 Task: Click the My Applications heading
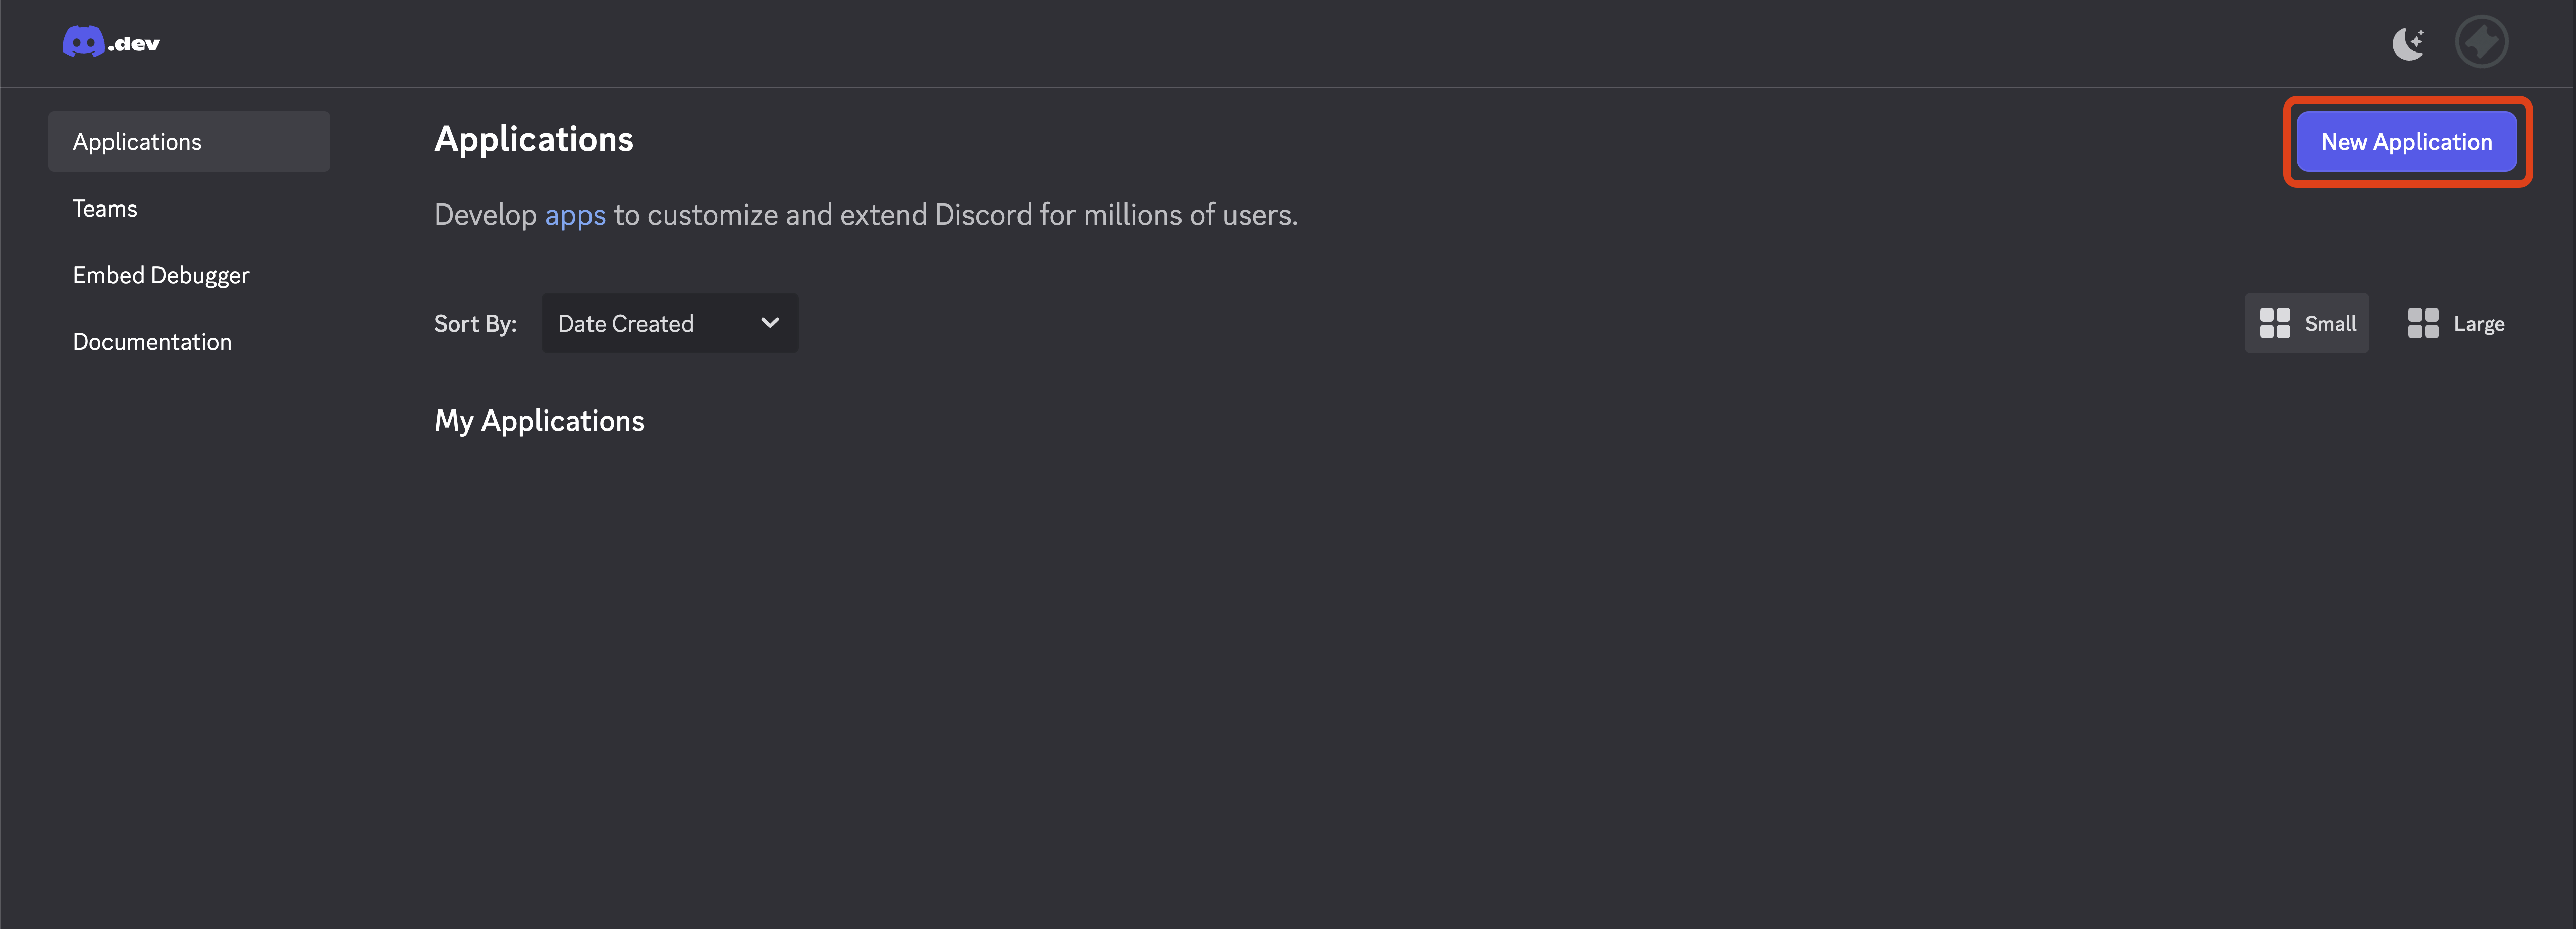click(539, 420)
